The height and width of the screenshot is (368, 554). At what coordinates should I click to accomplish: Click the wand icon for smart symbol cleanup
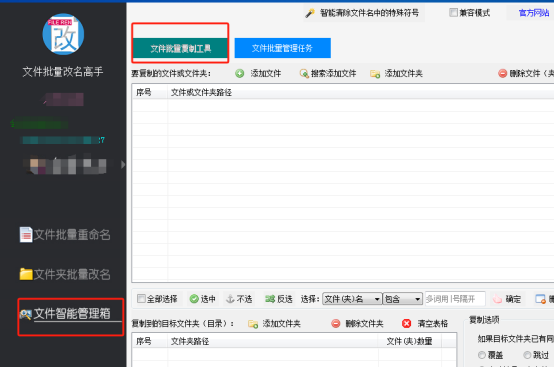pyautogui.click(x=310, y=13)
